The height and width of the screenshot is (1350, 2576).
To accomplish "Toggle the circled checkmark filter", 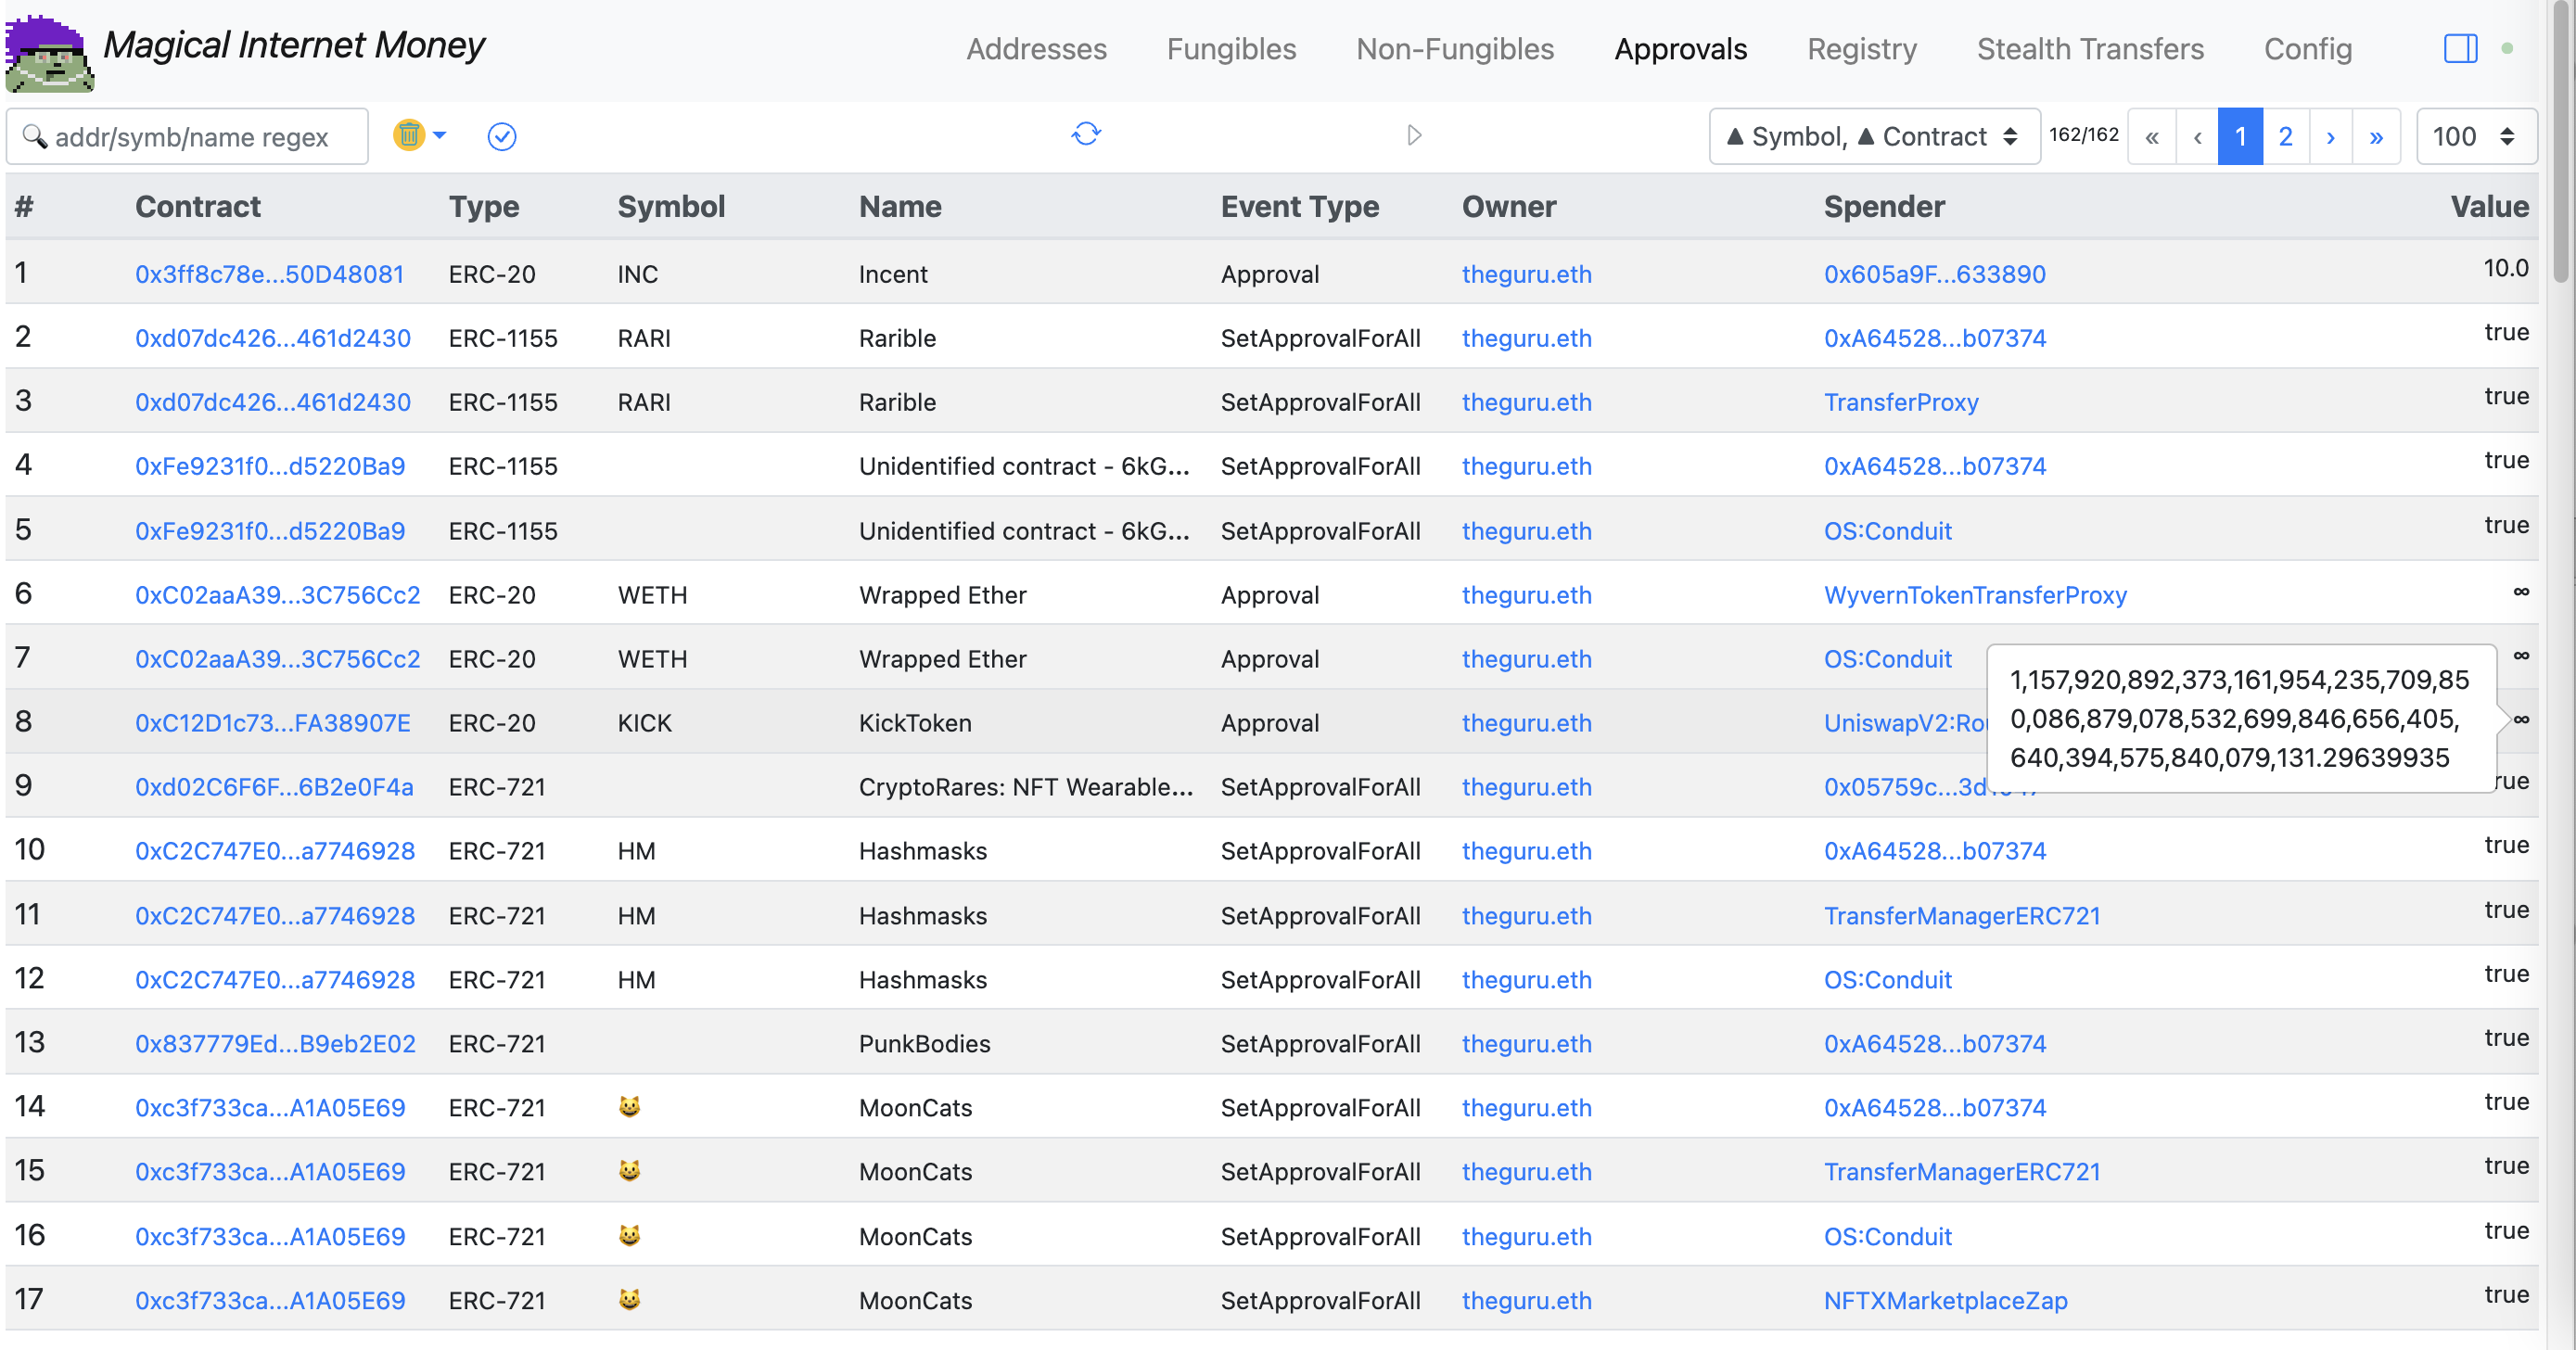I will coord(501,136).
